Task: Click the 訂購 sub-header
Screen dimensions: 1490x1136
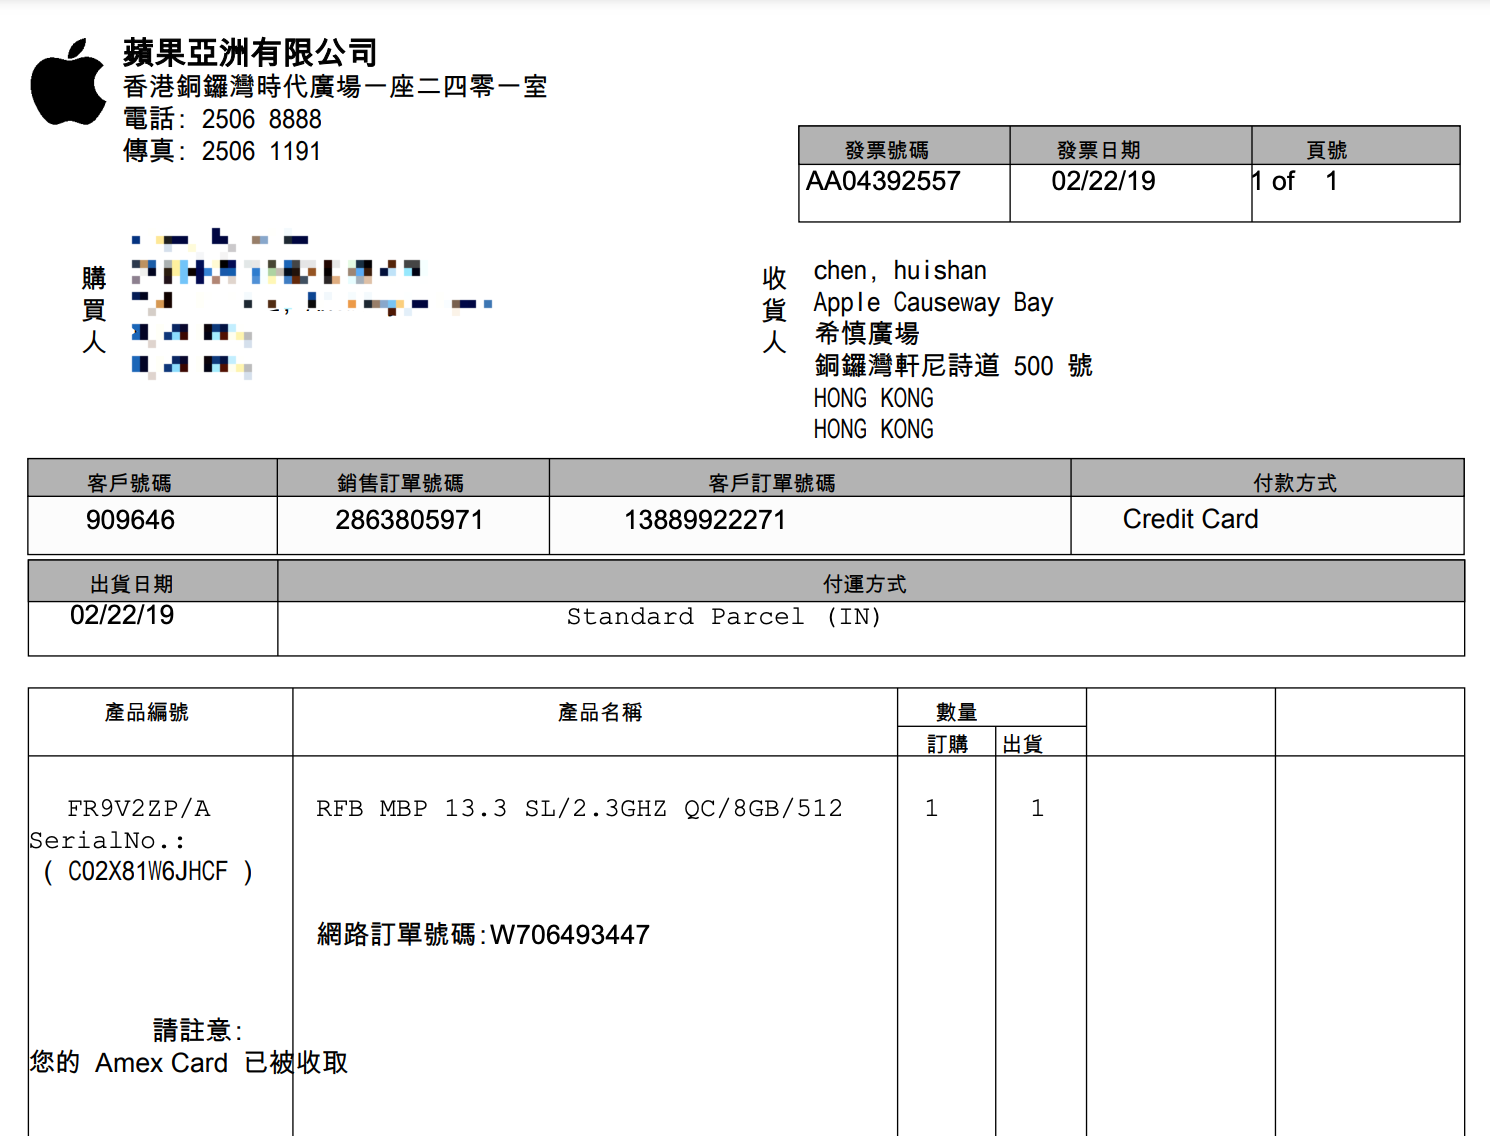Action: (x=947, y=744)
